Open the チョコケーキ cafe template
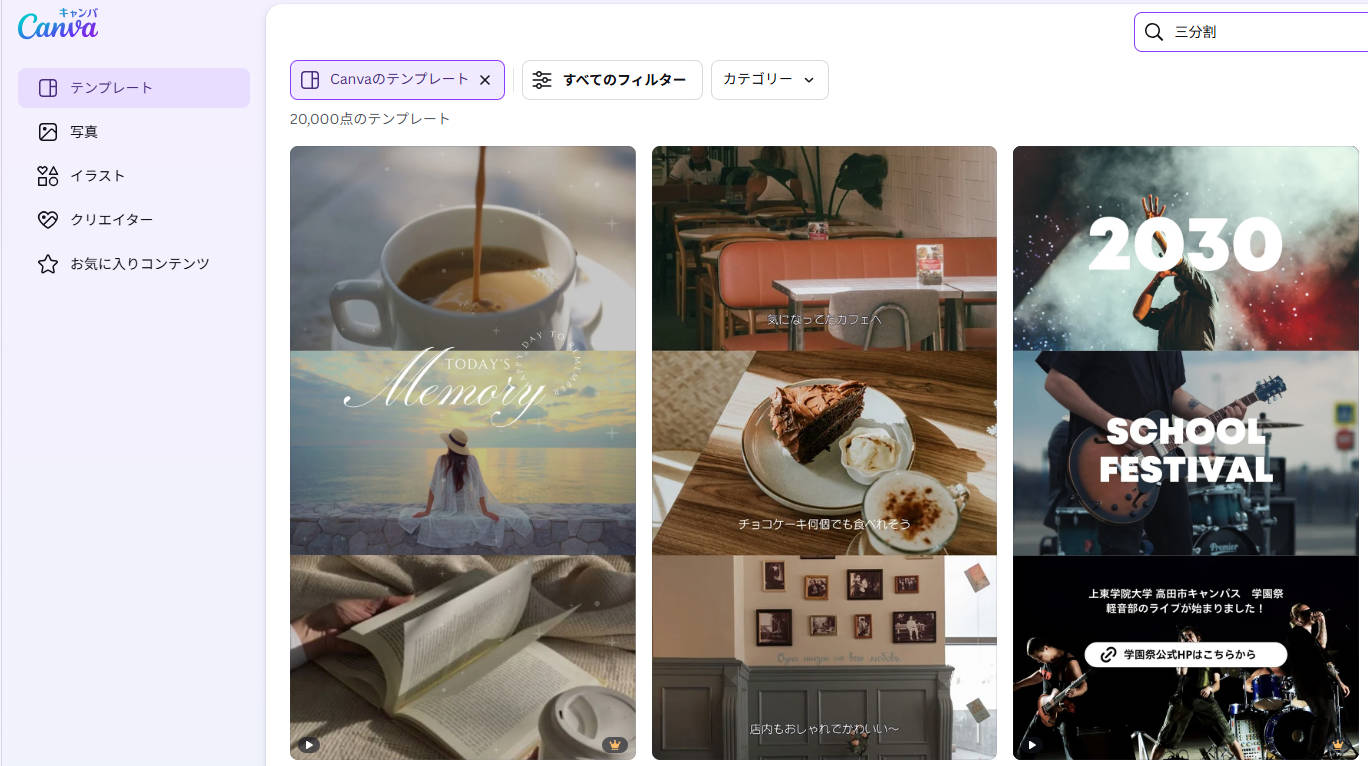 [824, 452]
